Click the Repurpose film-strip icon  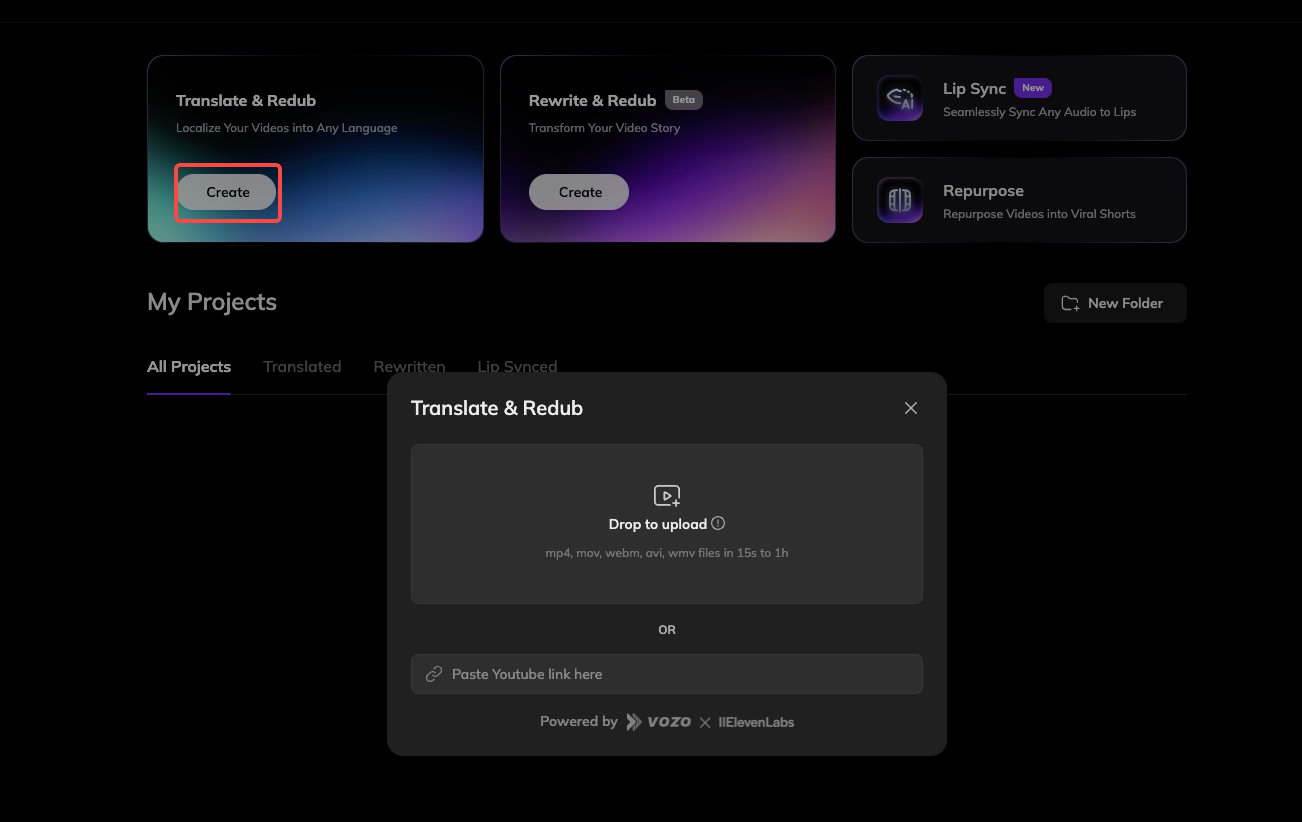(x=900, y=200)
